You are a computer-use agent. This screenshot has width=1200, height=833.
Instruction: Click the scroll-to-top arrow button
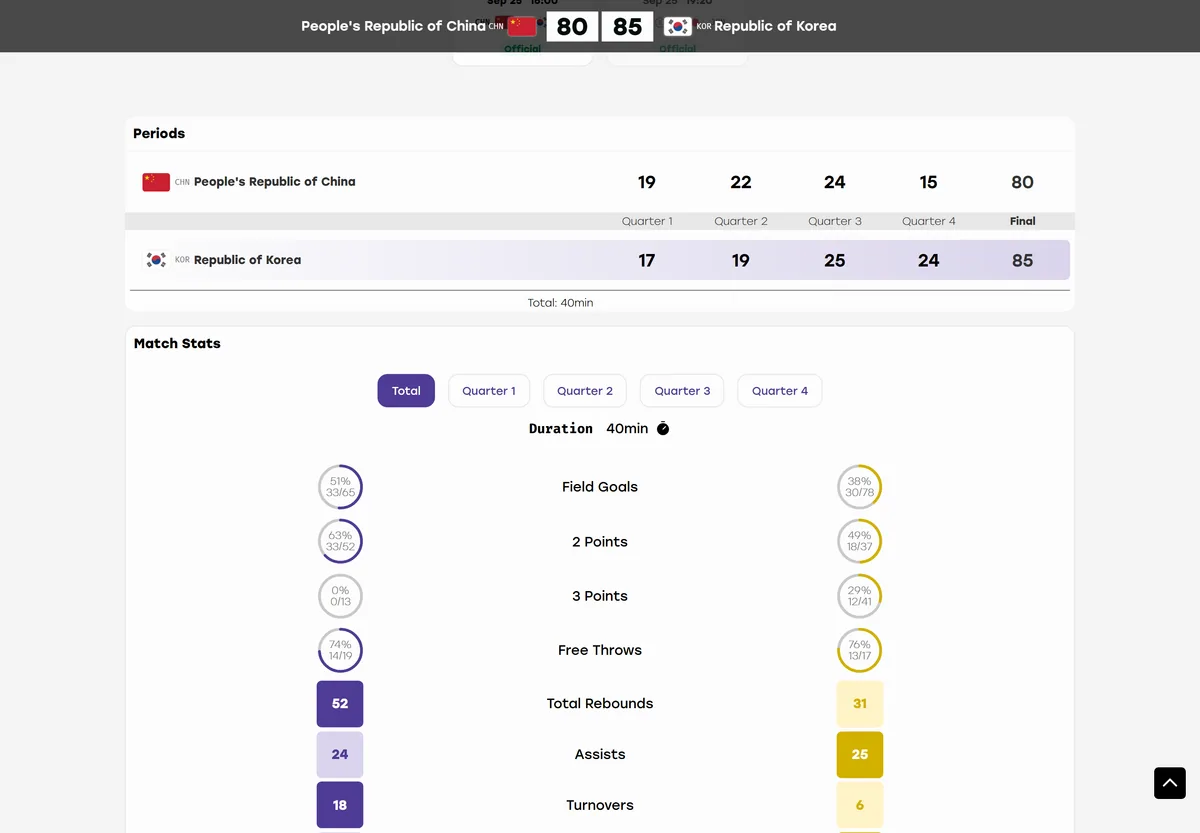point(1170,783)
